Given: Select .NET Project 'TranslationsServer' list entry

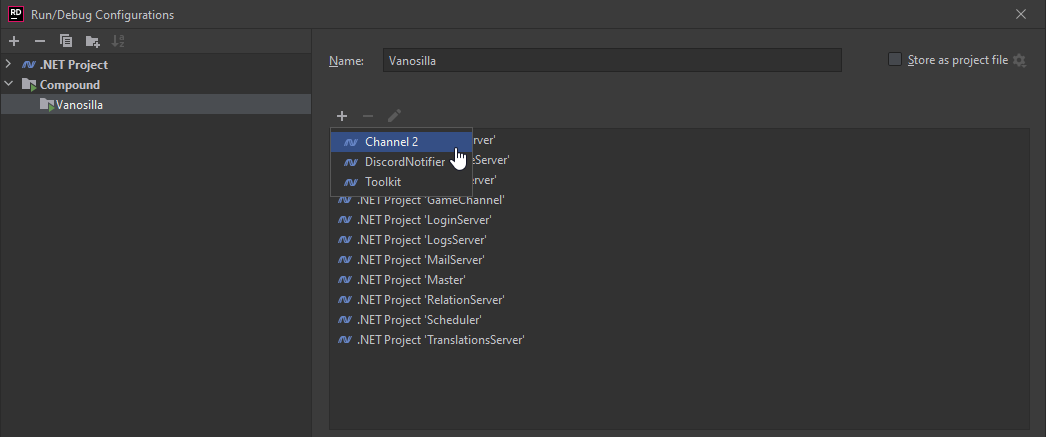Looking at the screenshot, I should (x=440, y=340).
